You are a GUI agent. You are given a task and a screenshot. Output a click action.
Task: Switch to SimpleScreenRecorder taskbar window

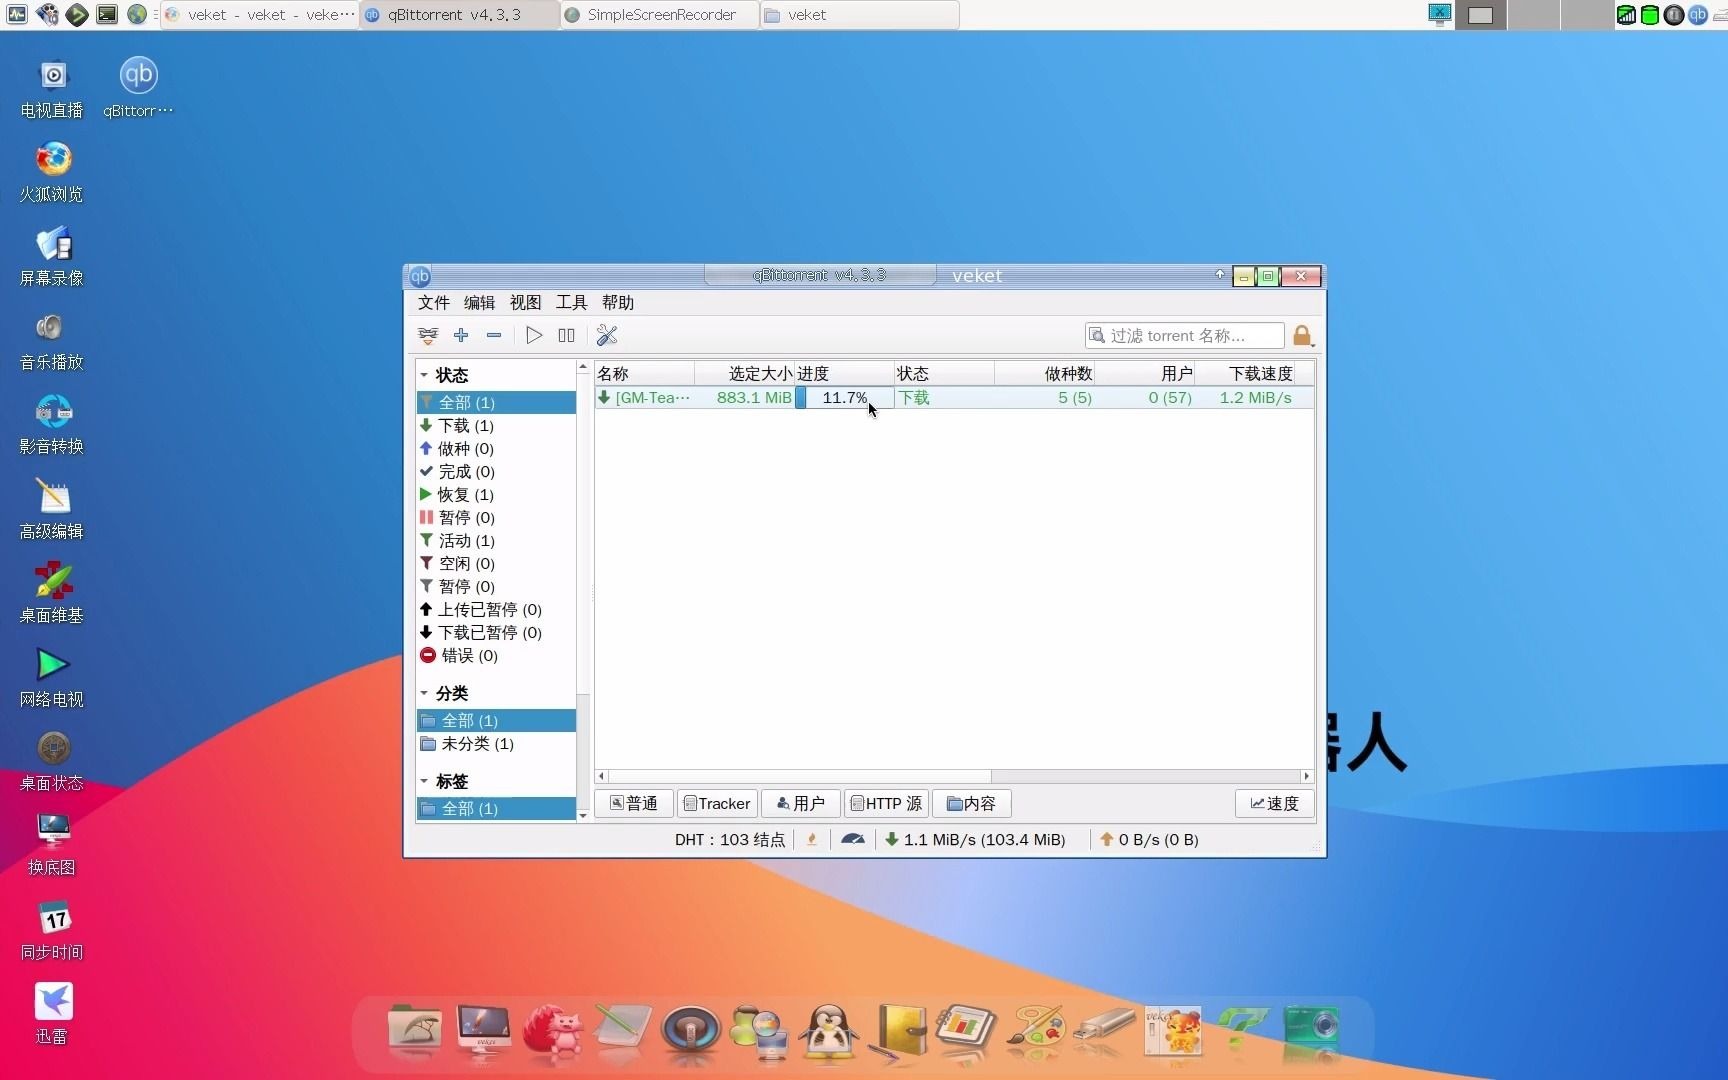(660, 15)
